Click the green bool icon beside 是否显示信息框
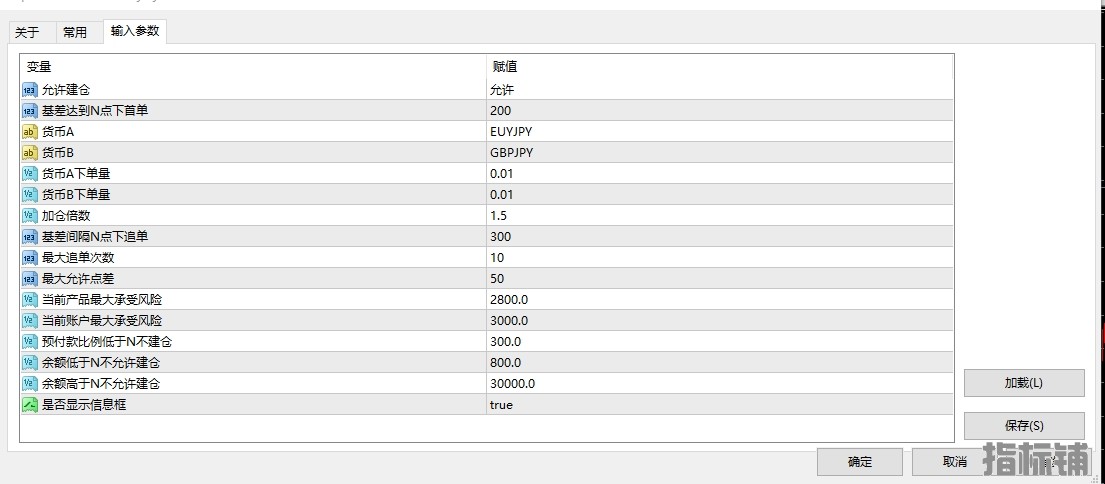This screenshot has height=484, width=1105. tap(30, 405)
